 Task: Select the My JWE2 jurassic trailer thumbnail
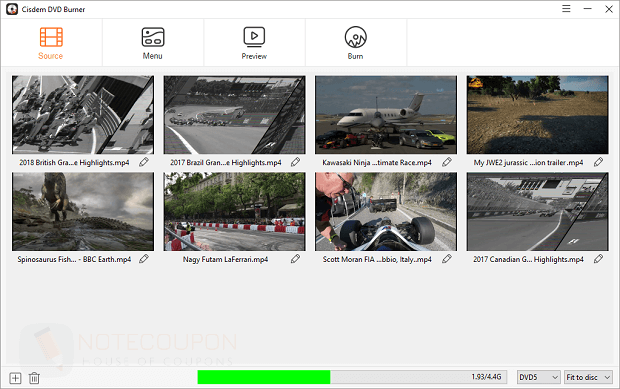pos(537,115)
